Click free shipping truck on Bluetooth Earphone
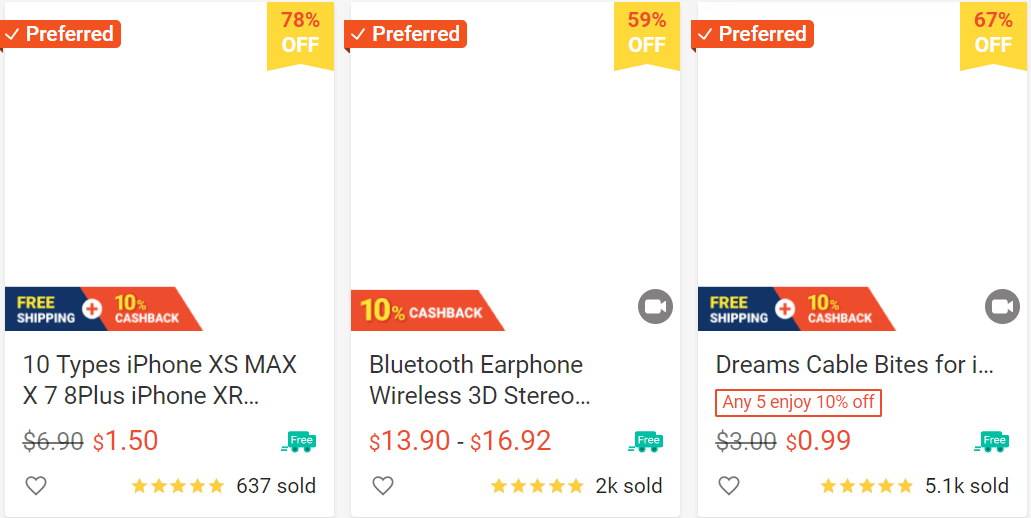 click(x=645, y=441)
